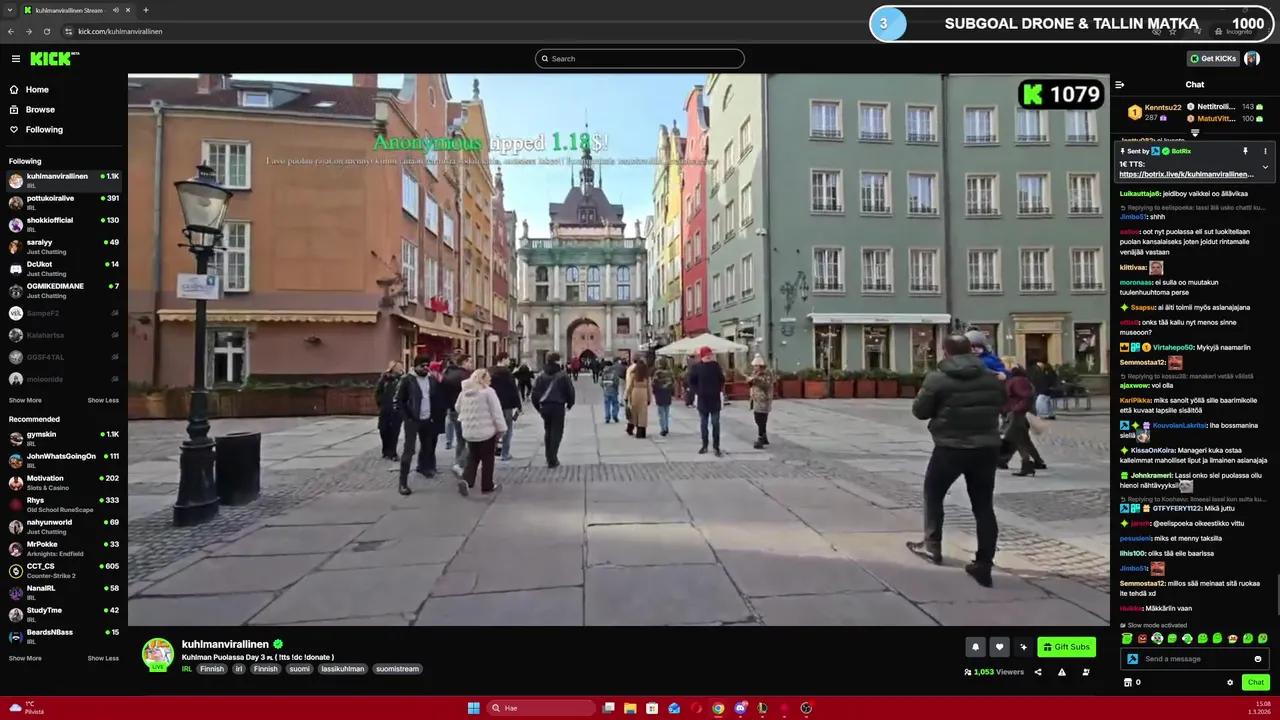Click Show More under Following
The image size is (1280, 720).
pyautogui.click(x=25, y=400)
